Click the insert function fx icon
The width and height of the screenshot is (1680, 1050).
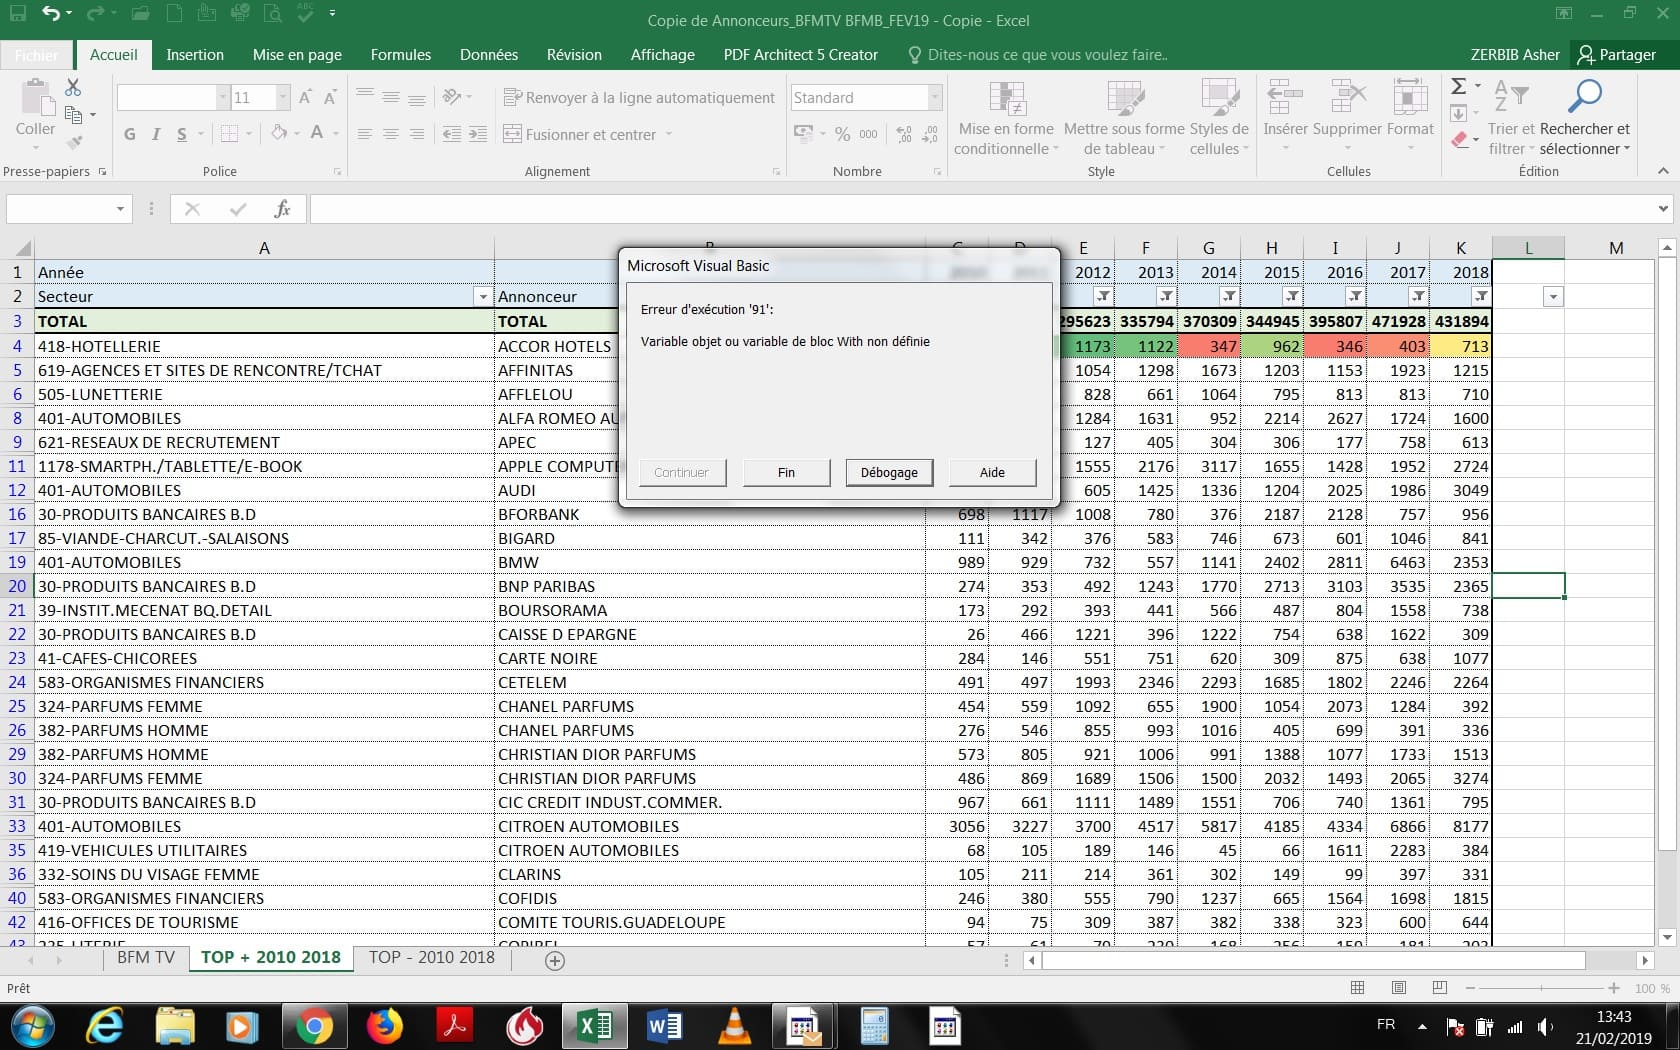pos(282,209)
